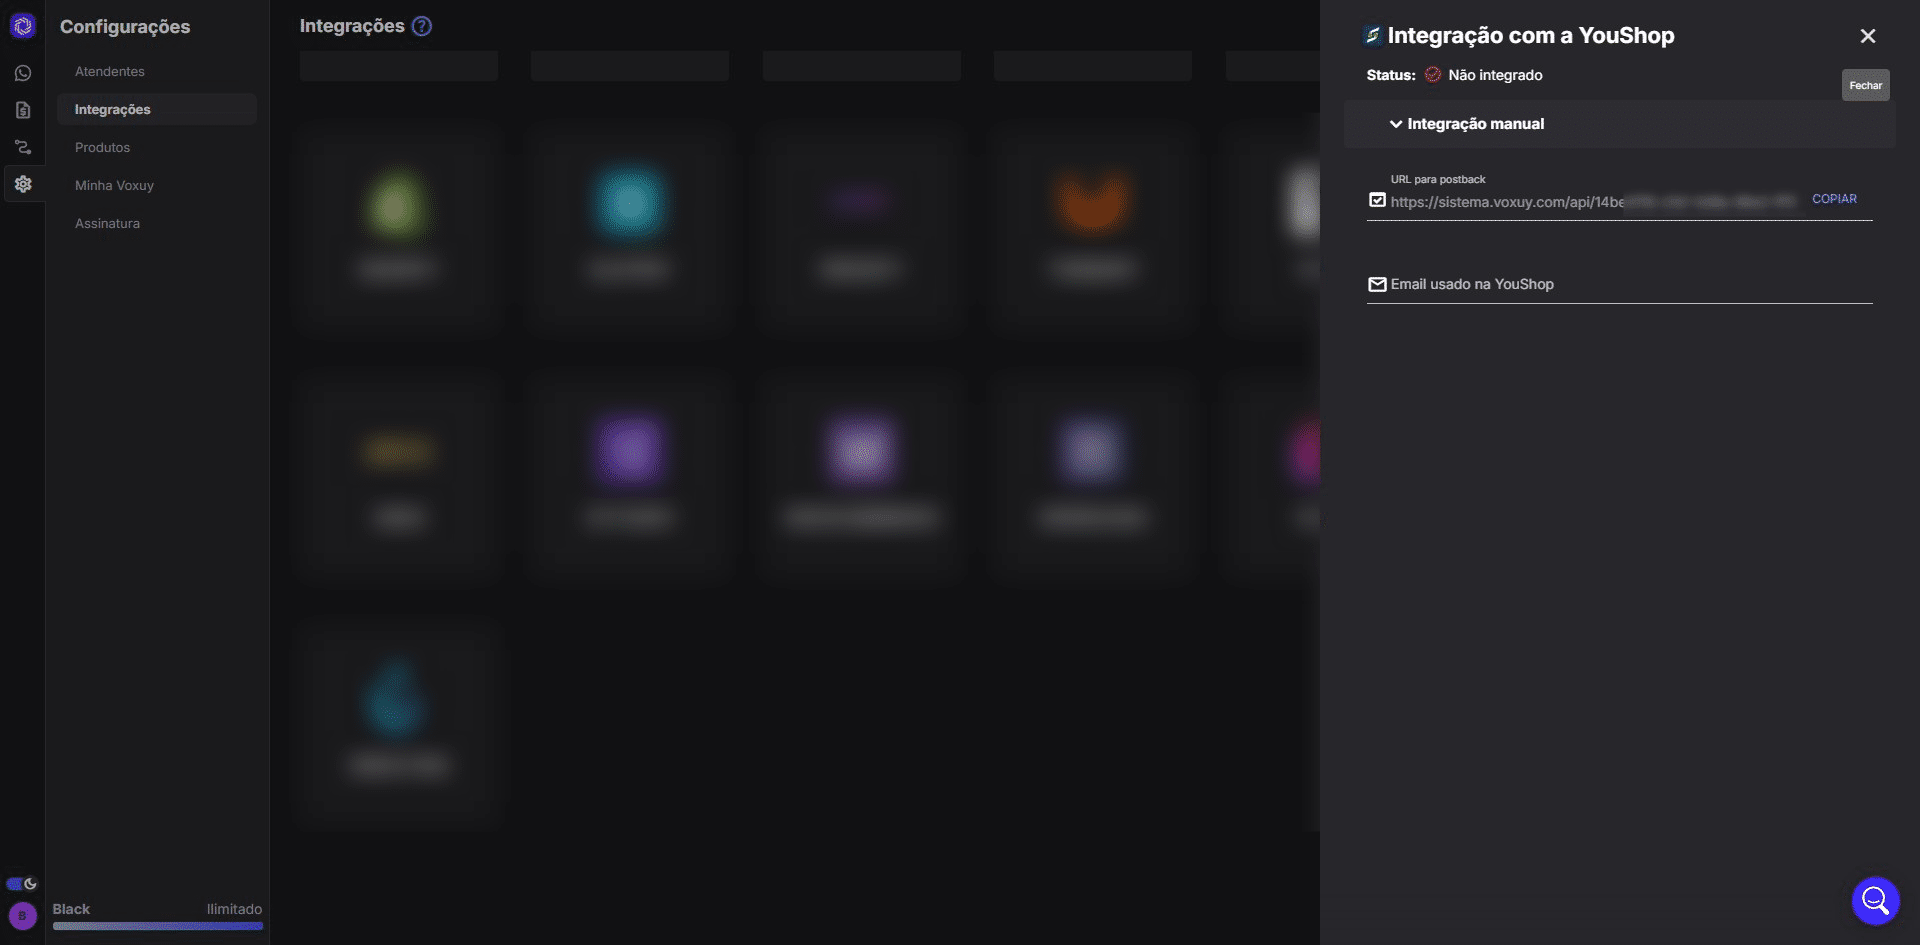
Task: Open the Produtos settings page
Action: 103,147
